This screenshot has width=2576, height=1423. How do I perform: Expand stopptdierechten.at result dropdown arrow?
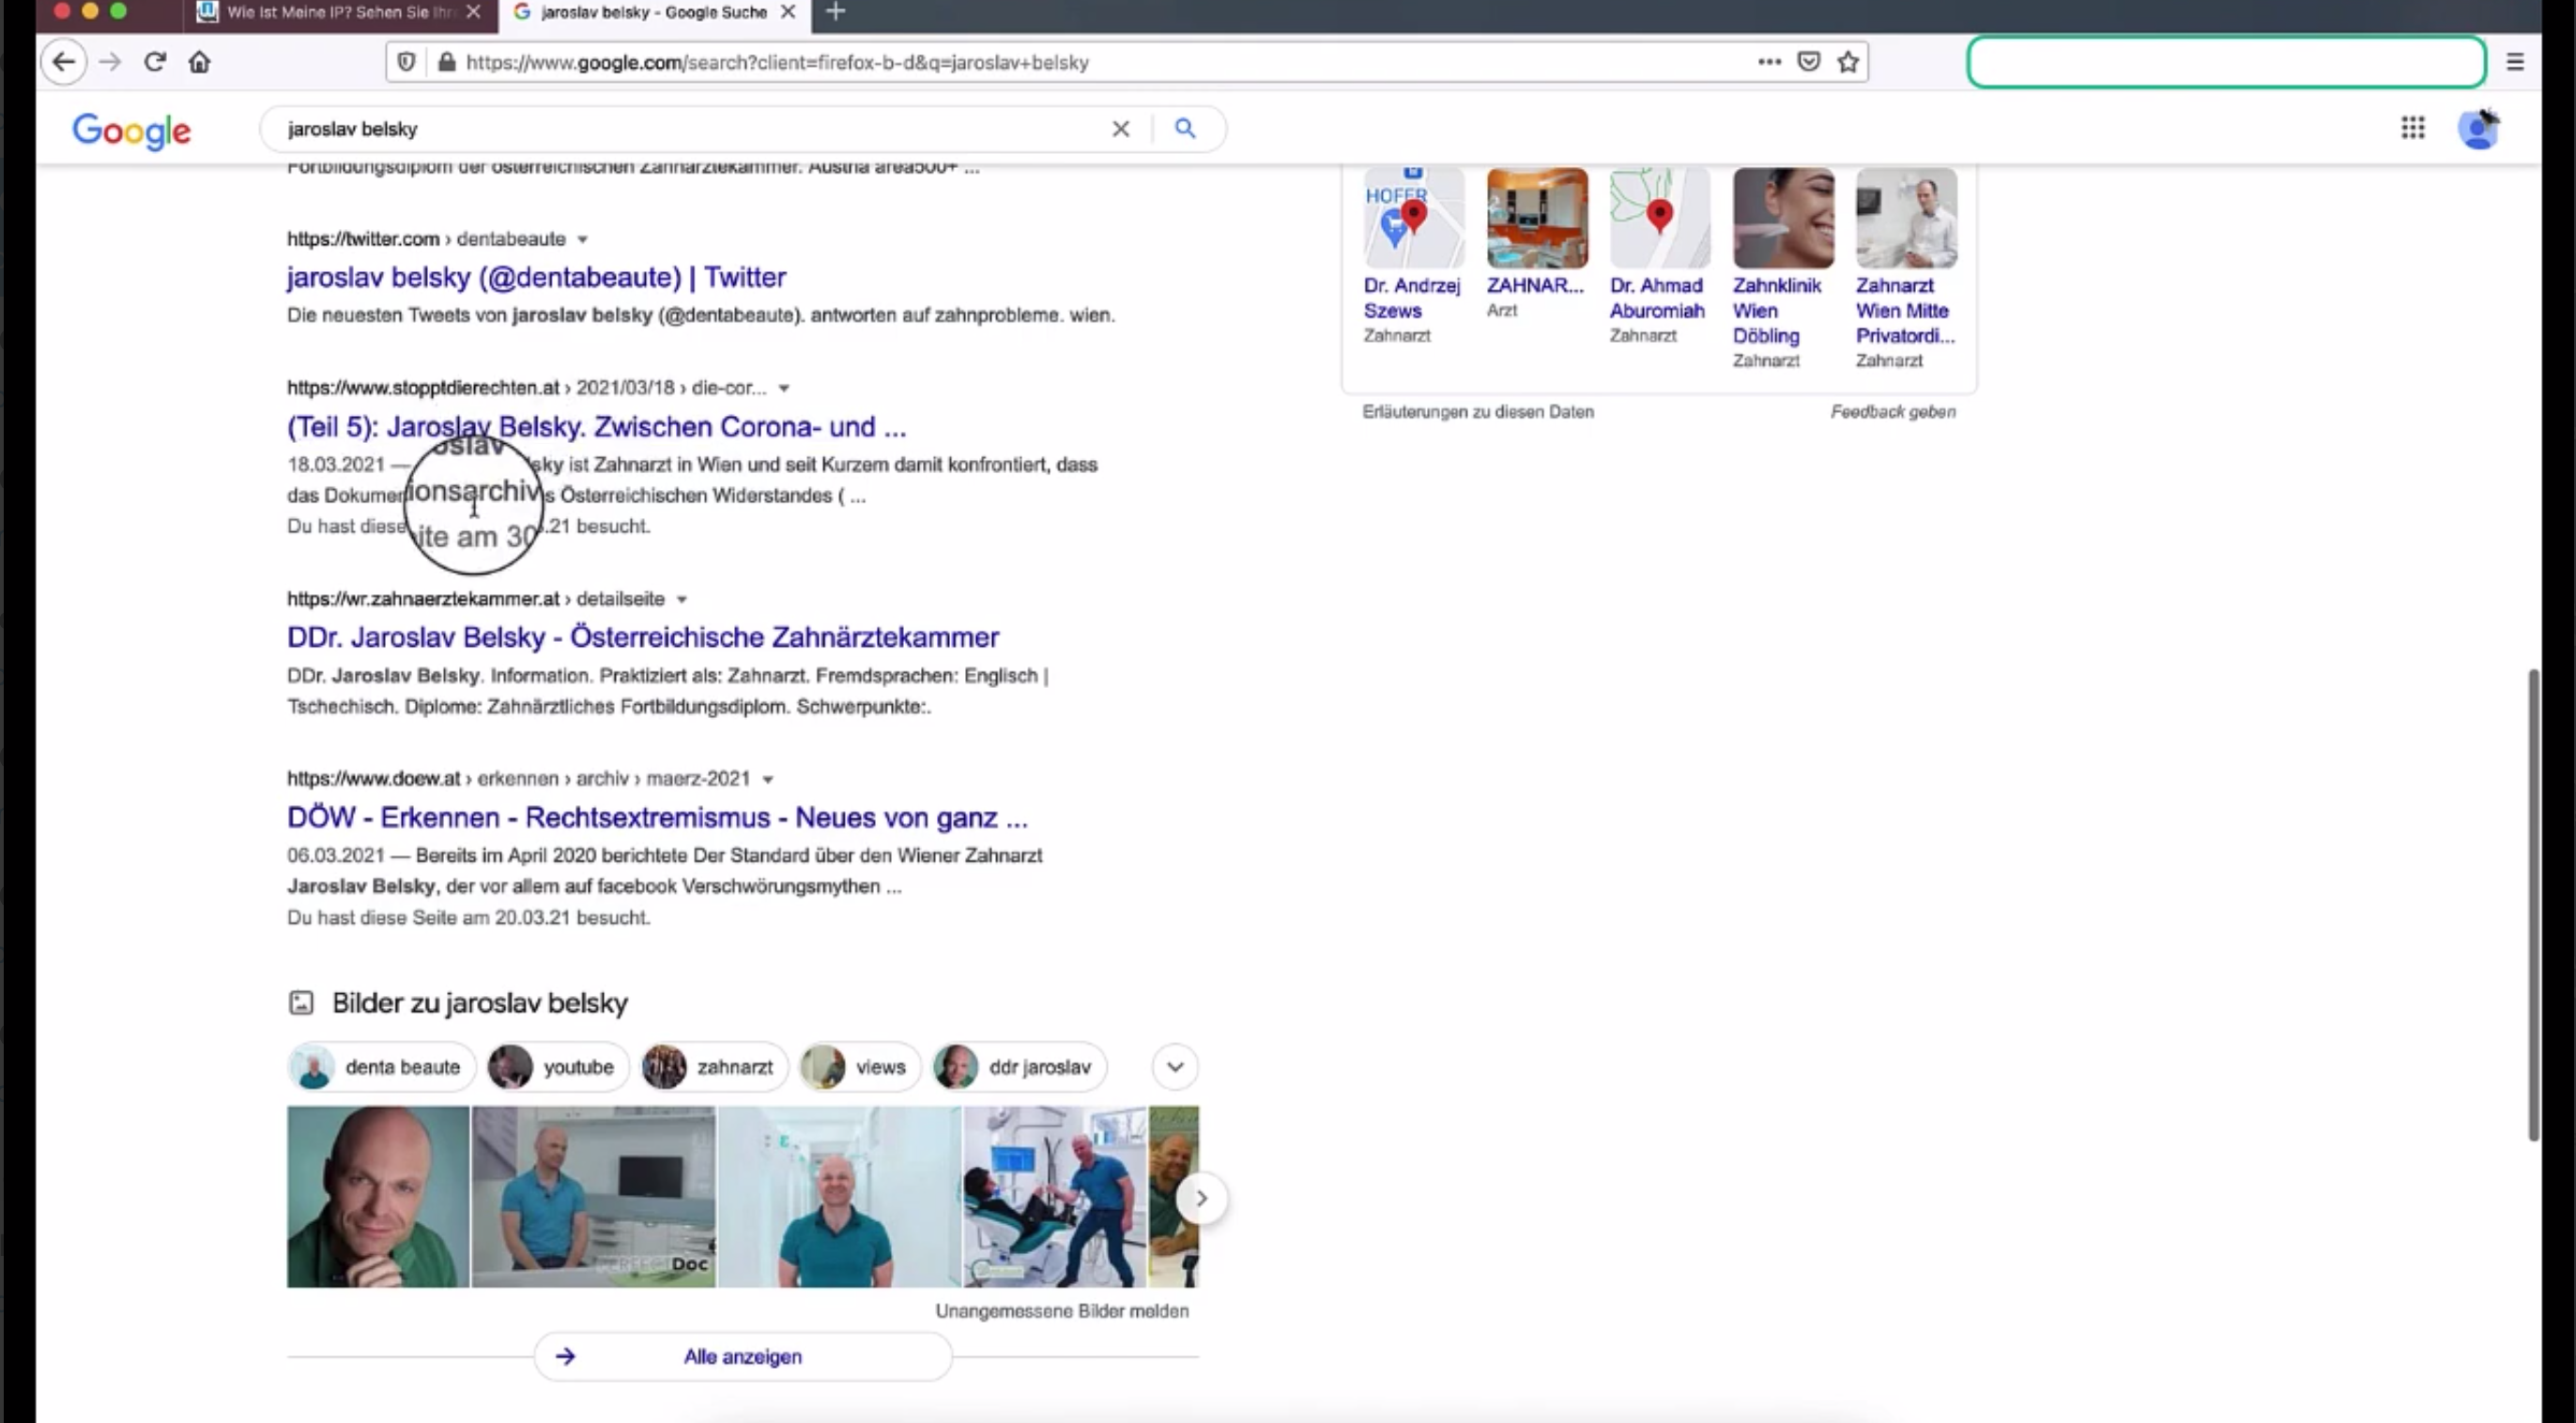[x=784, y=388]
